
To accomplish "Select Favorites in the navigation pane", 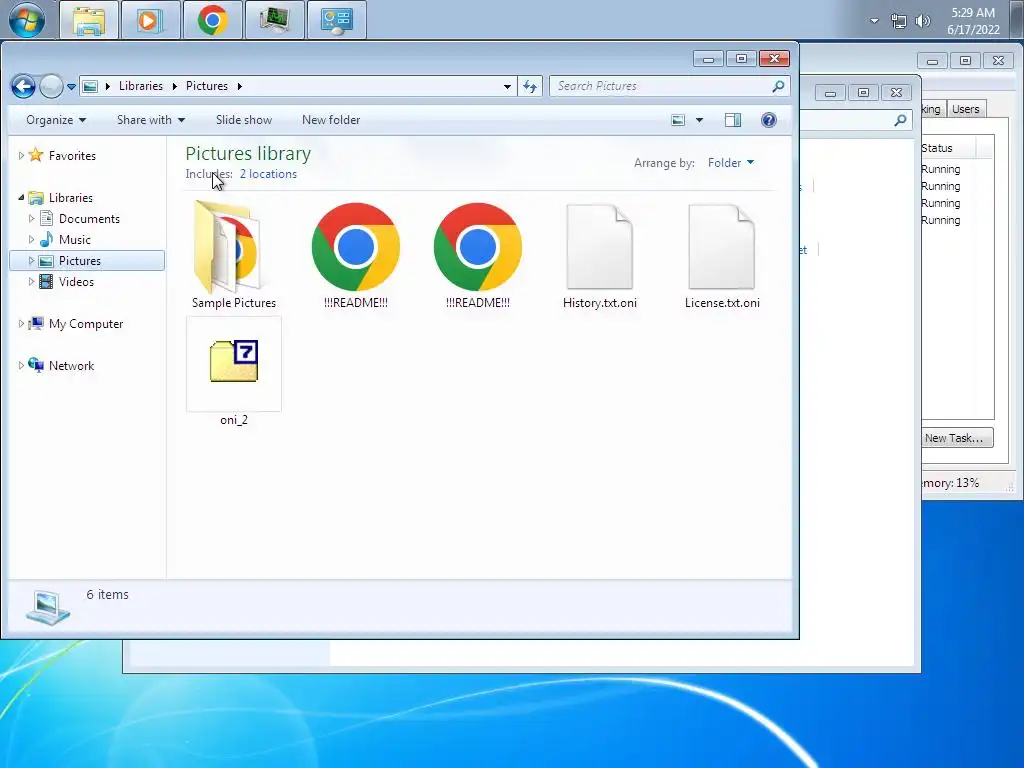I will [72, 156].
